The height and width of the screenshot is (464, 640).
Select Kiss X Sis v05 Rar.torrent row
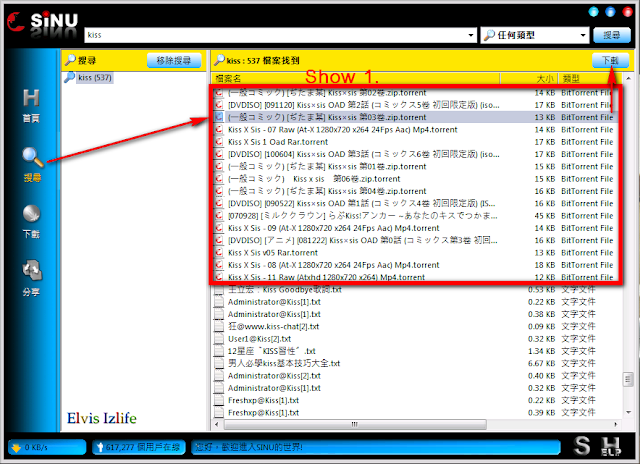(x=414, y=252)
